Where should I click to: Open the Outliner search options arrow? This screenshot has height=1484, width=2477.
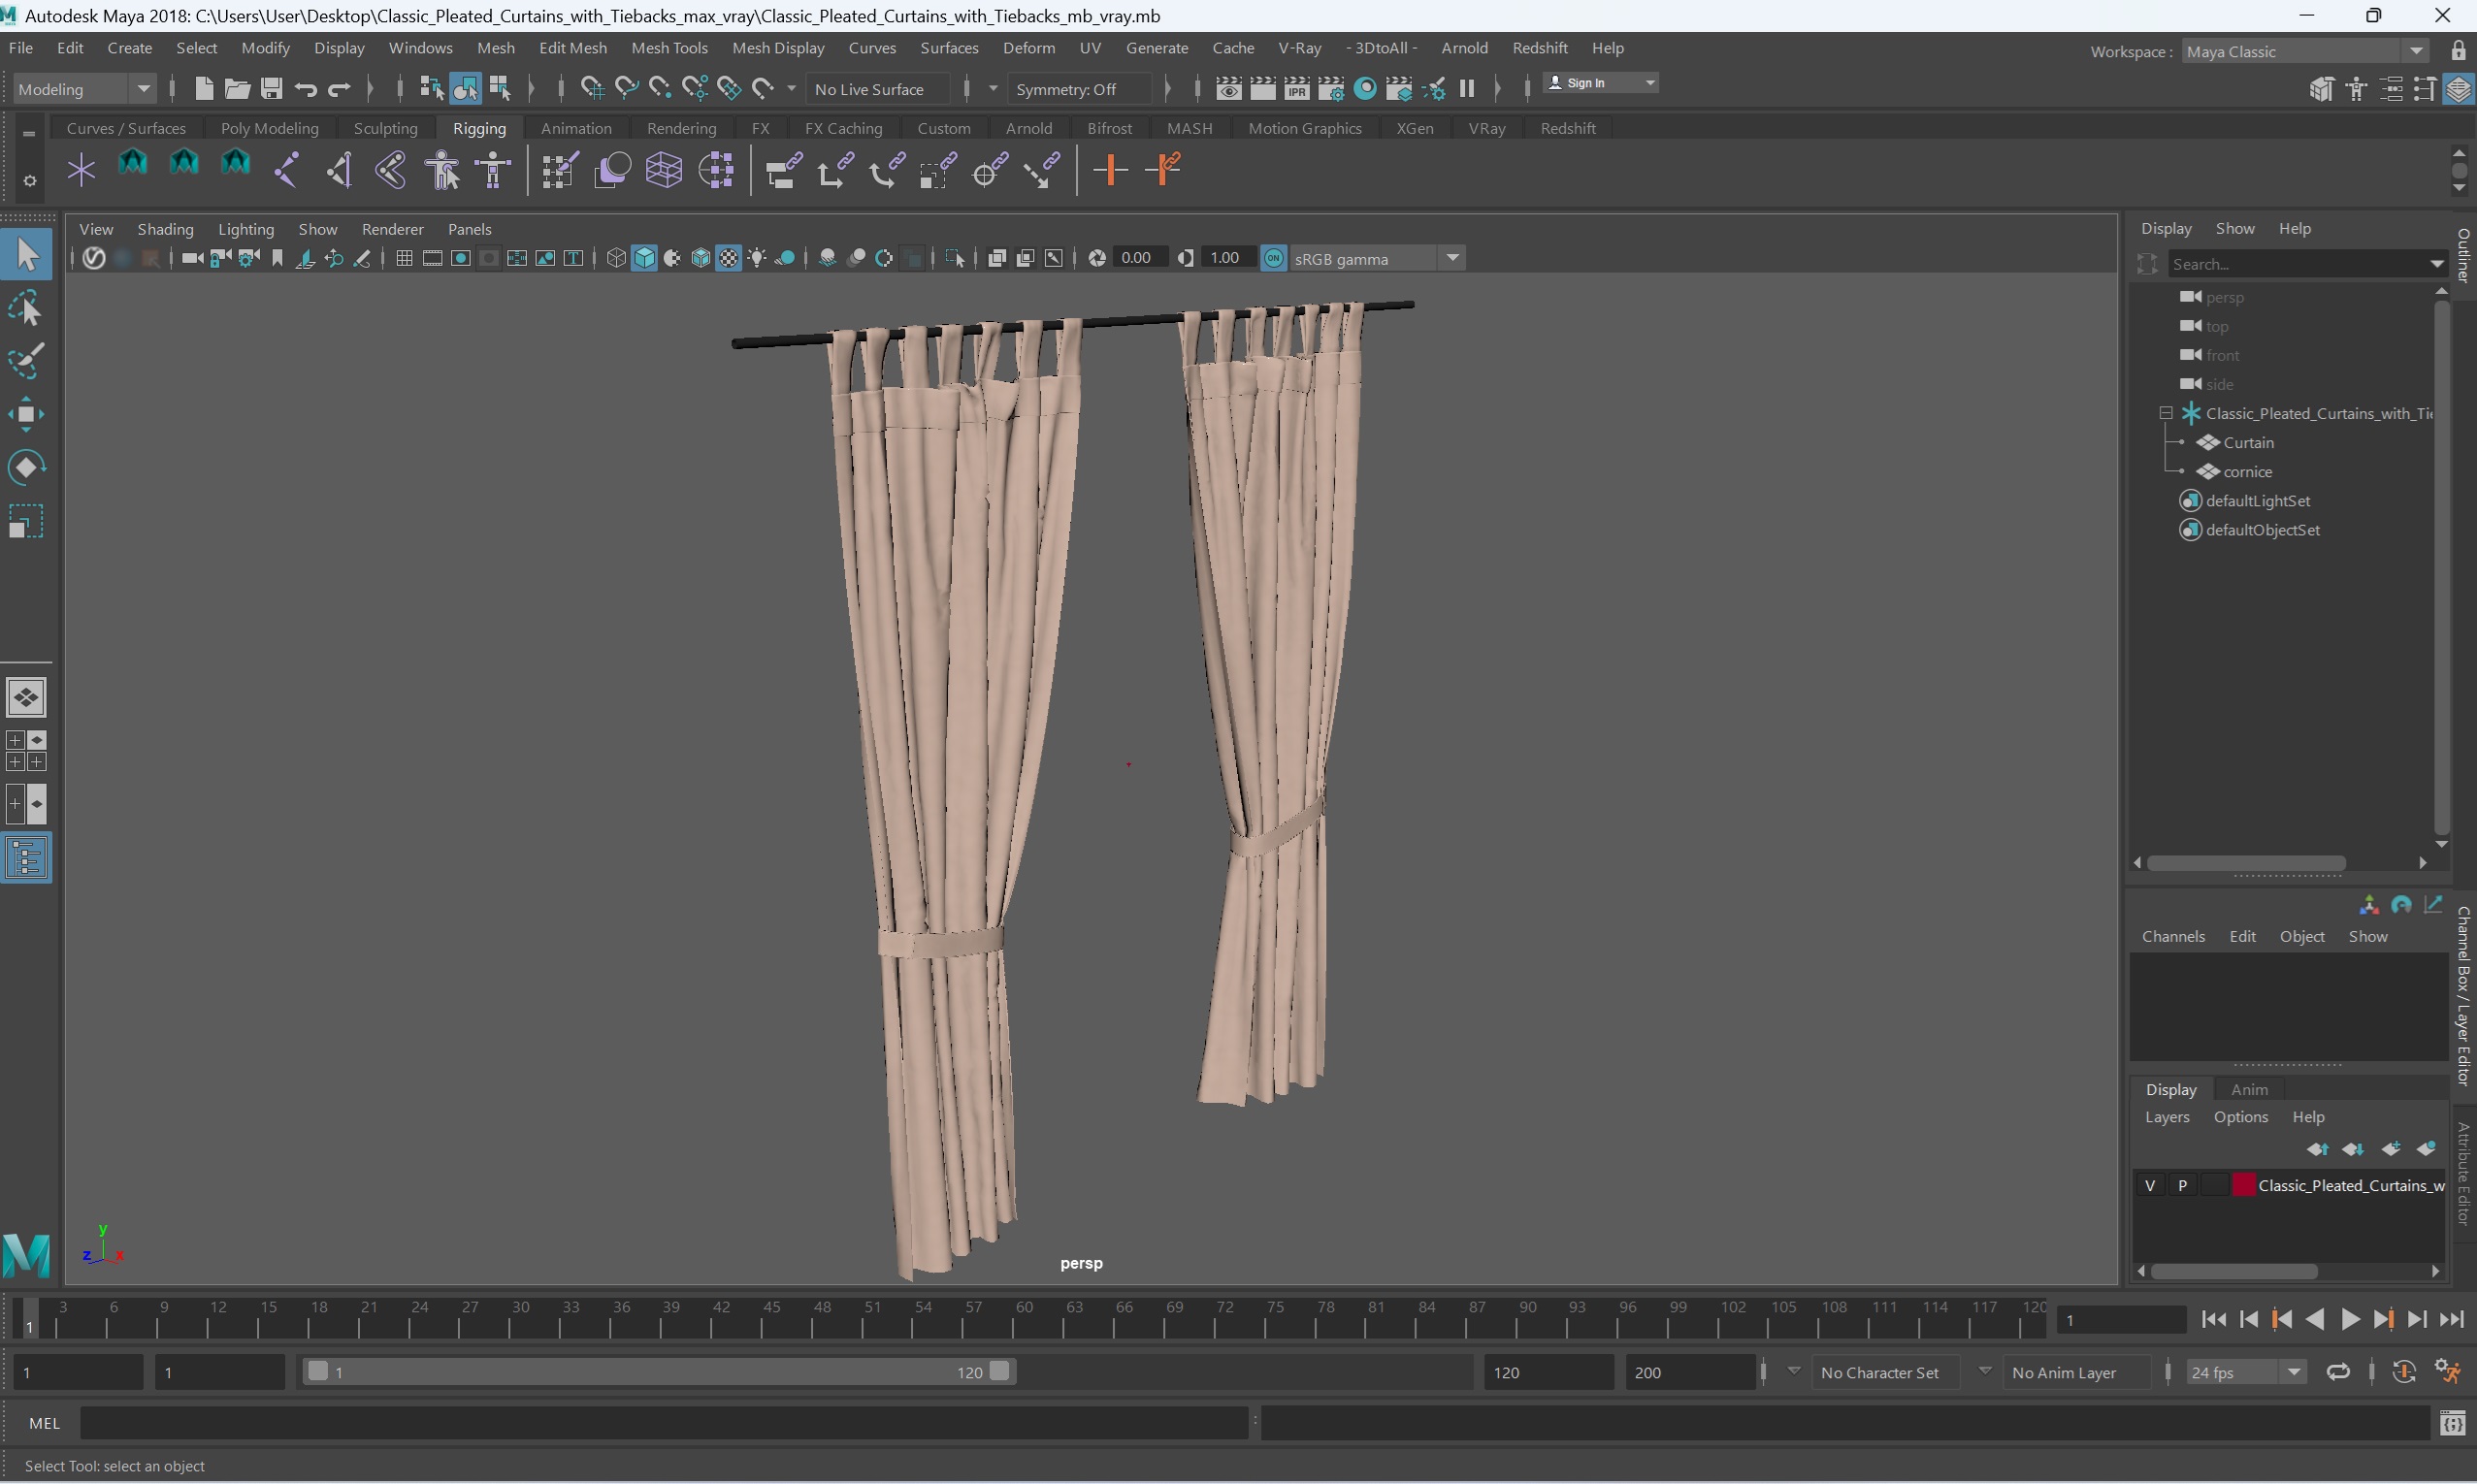point(2435,264)
